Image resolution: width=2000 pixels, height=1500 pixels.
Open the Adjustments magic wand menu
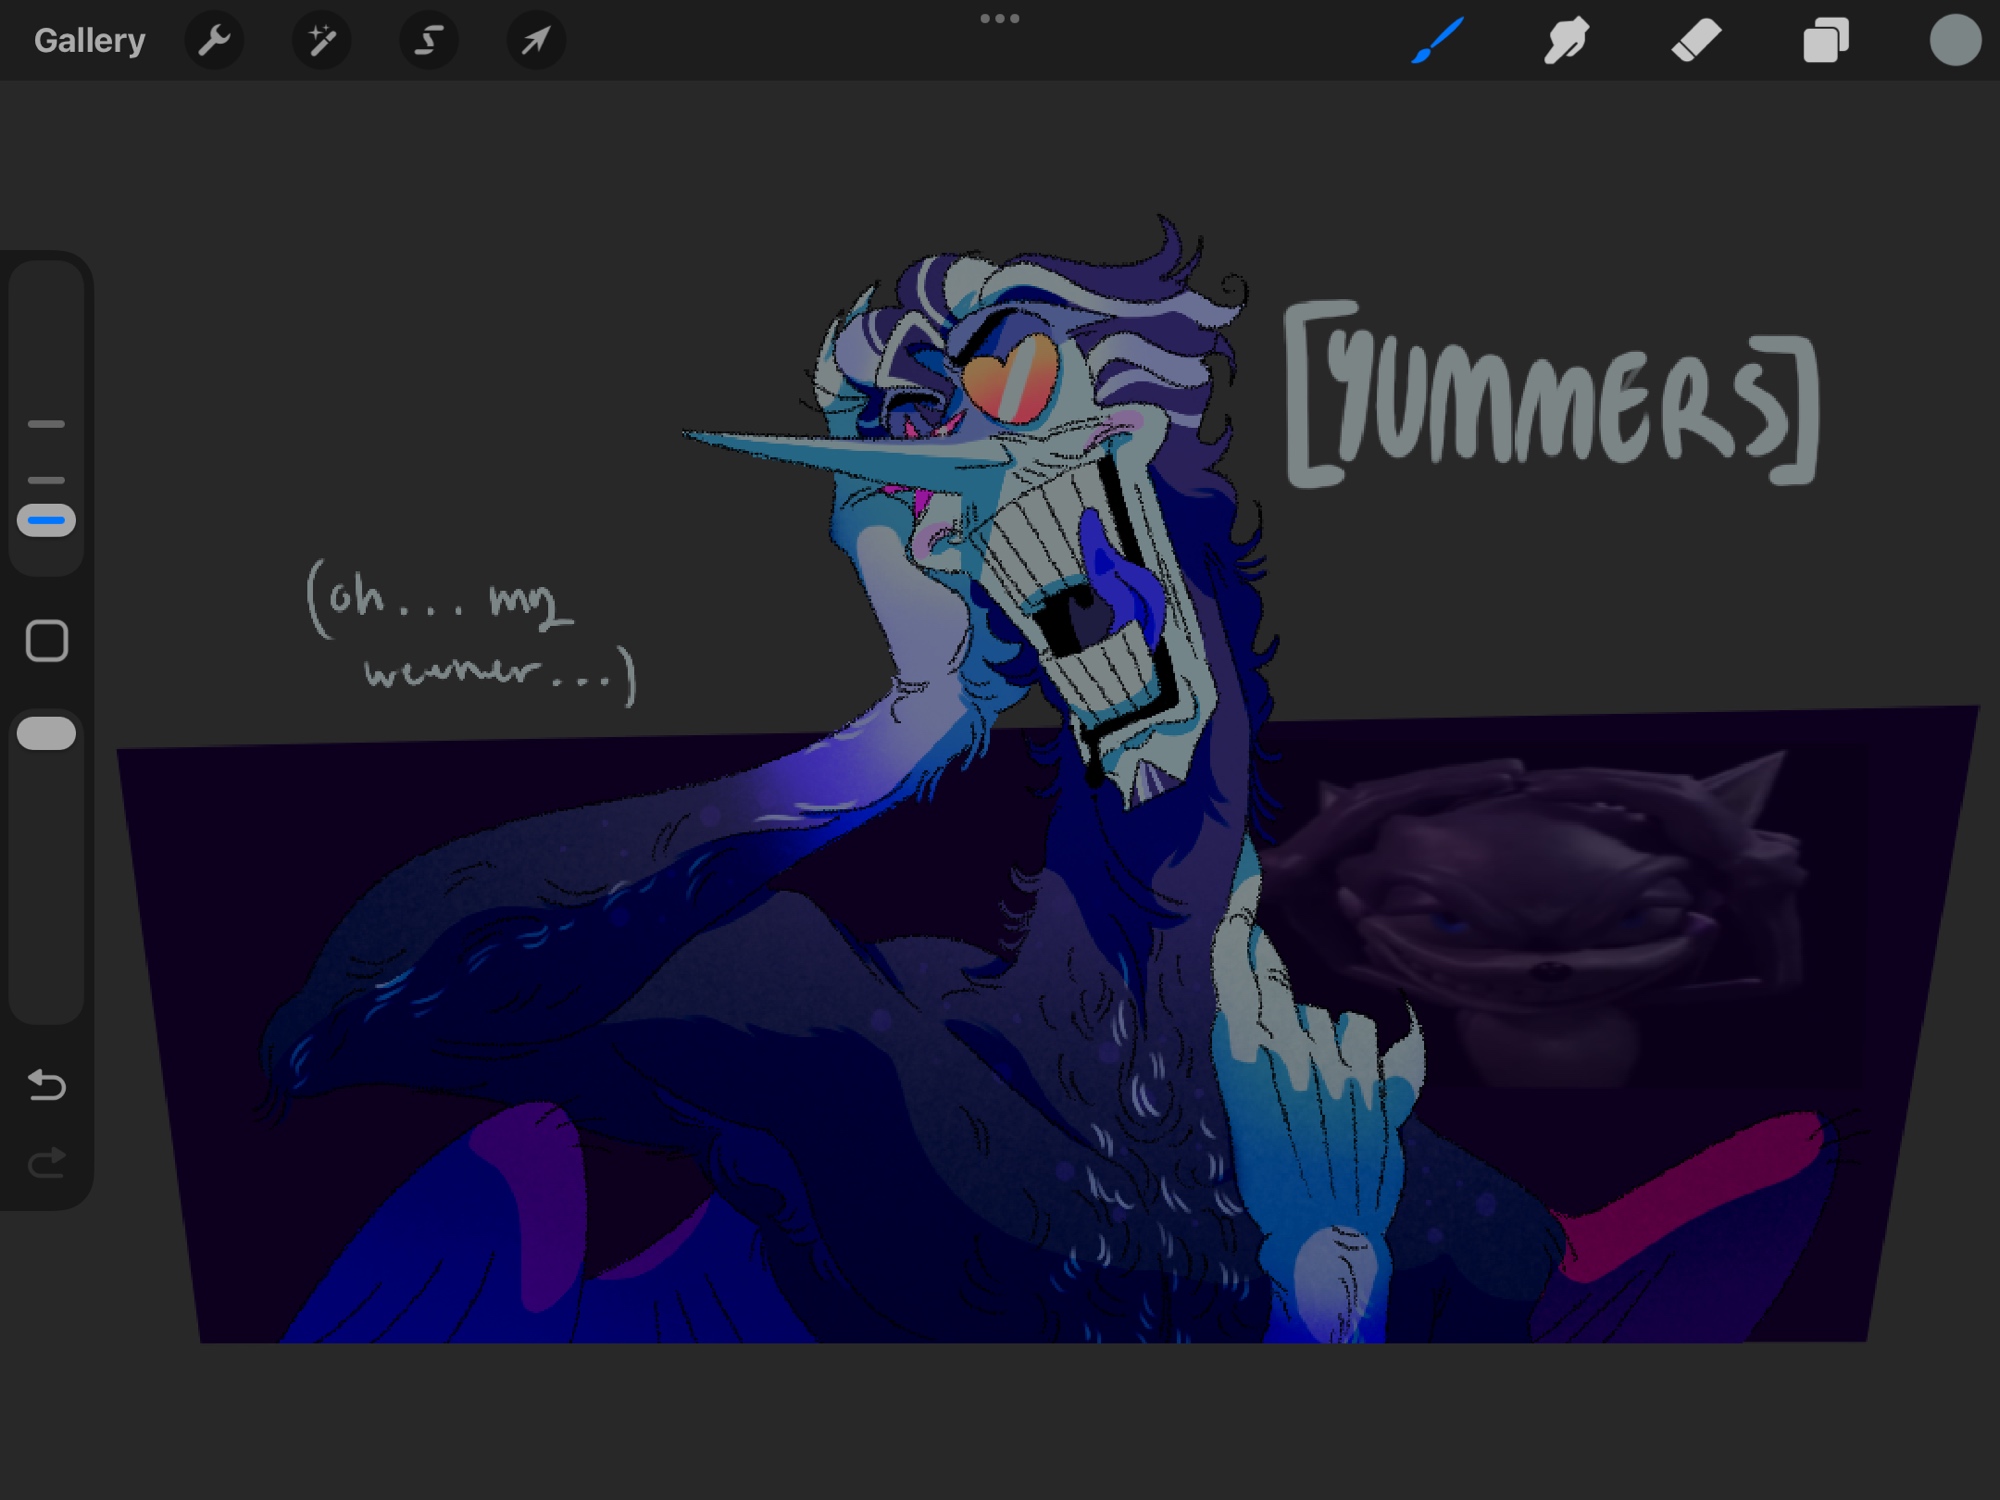point(321,41)
